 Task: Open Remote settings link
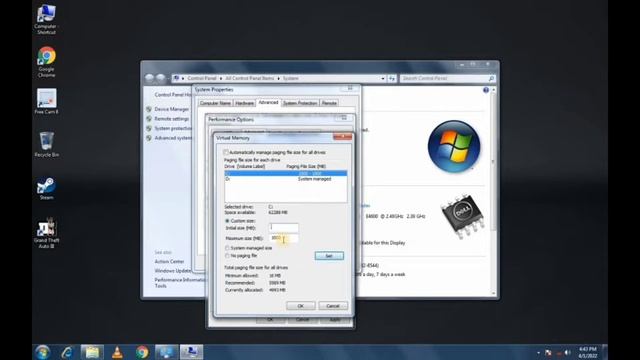(171, 119)
